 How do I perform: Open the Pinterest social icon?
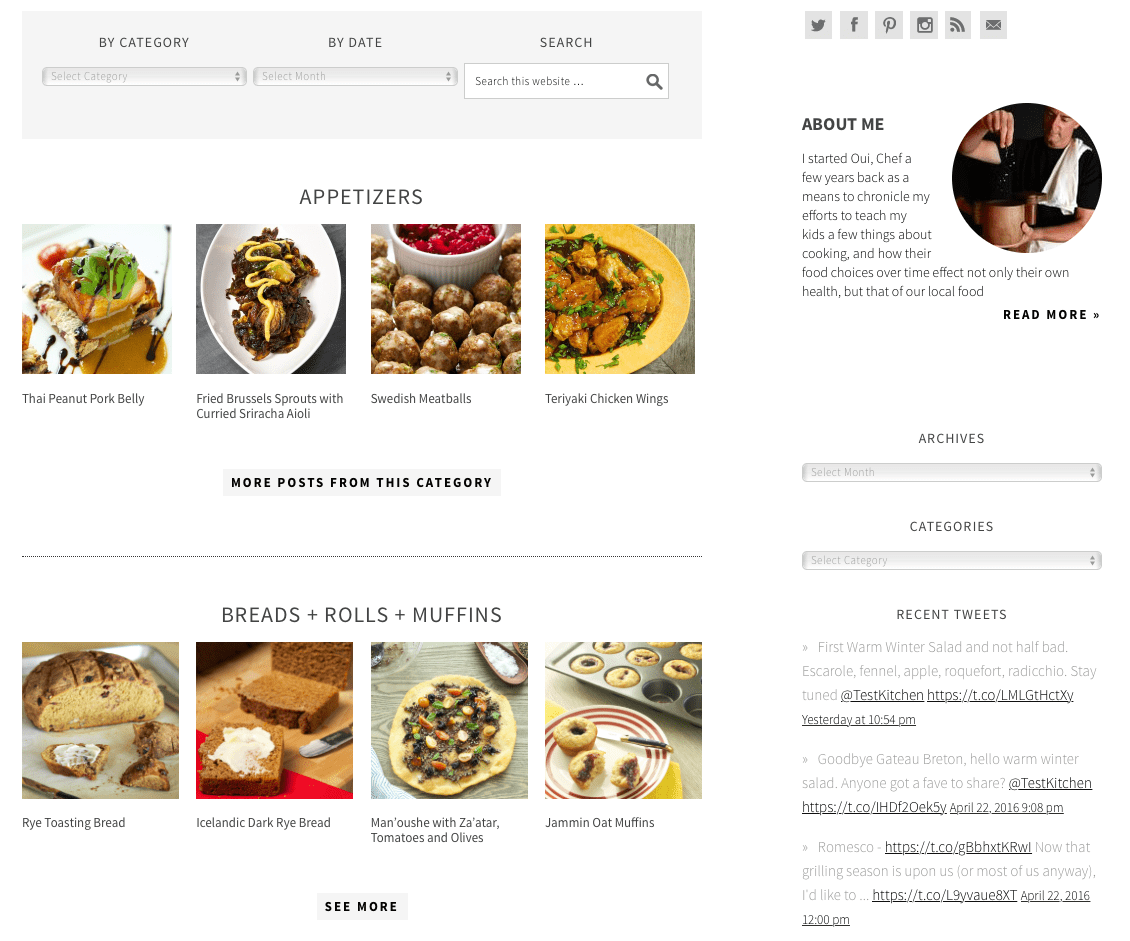[889, 25]
